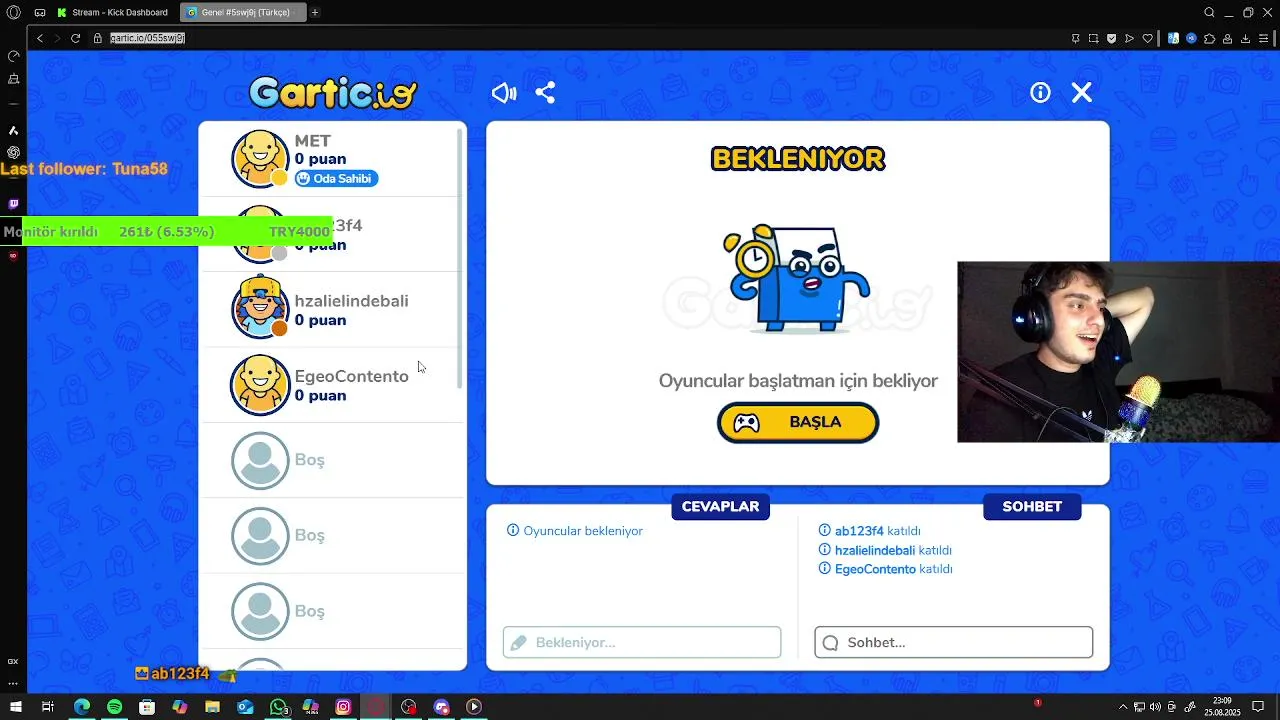Click the Gartic.io logo
The height and width of the screenshot is (720, 1280).
point(333,93)
